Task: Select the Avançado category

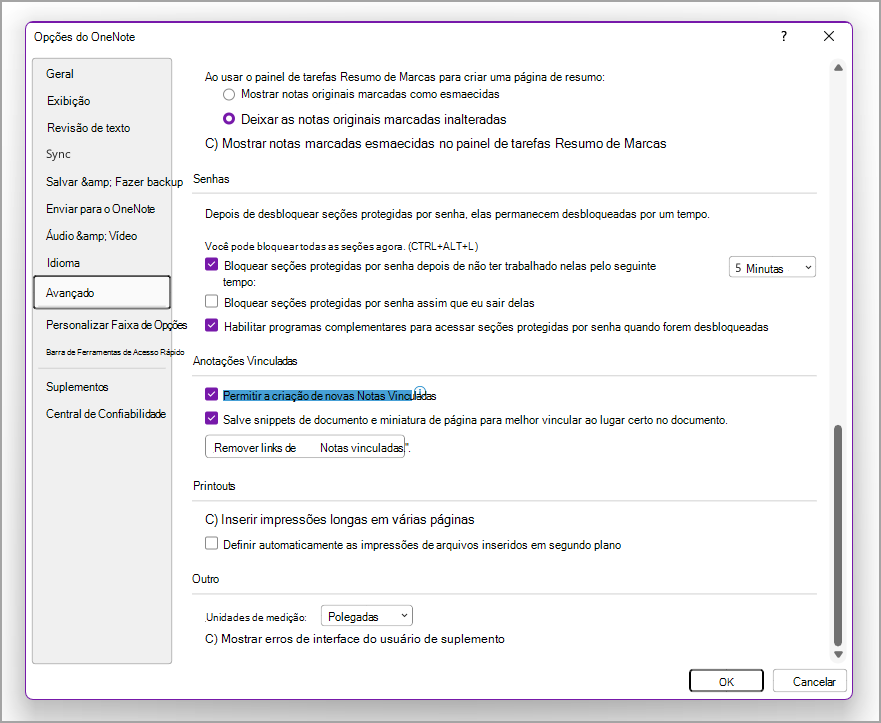Action: [x=102, y=292]
